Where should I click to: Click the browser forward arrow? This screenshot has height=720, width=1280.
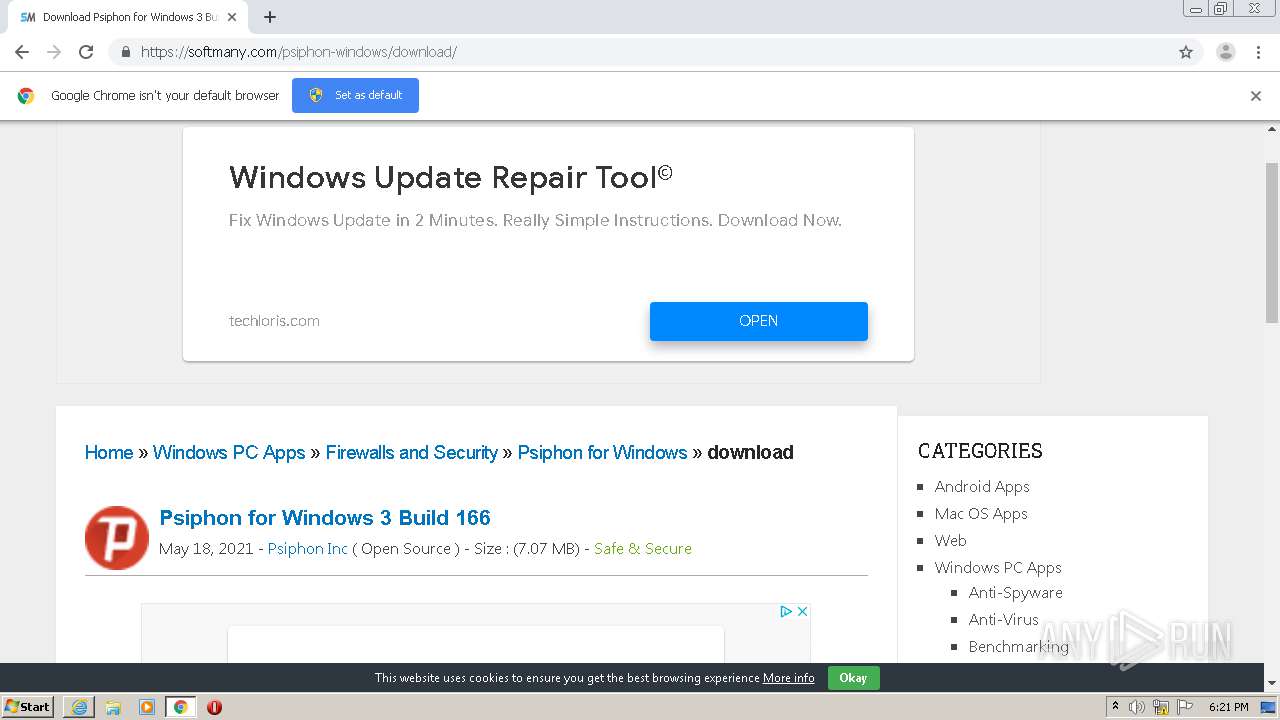pyautogui.click(x=54, y=52)
